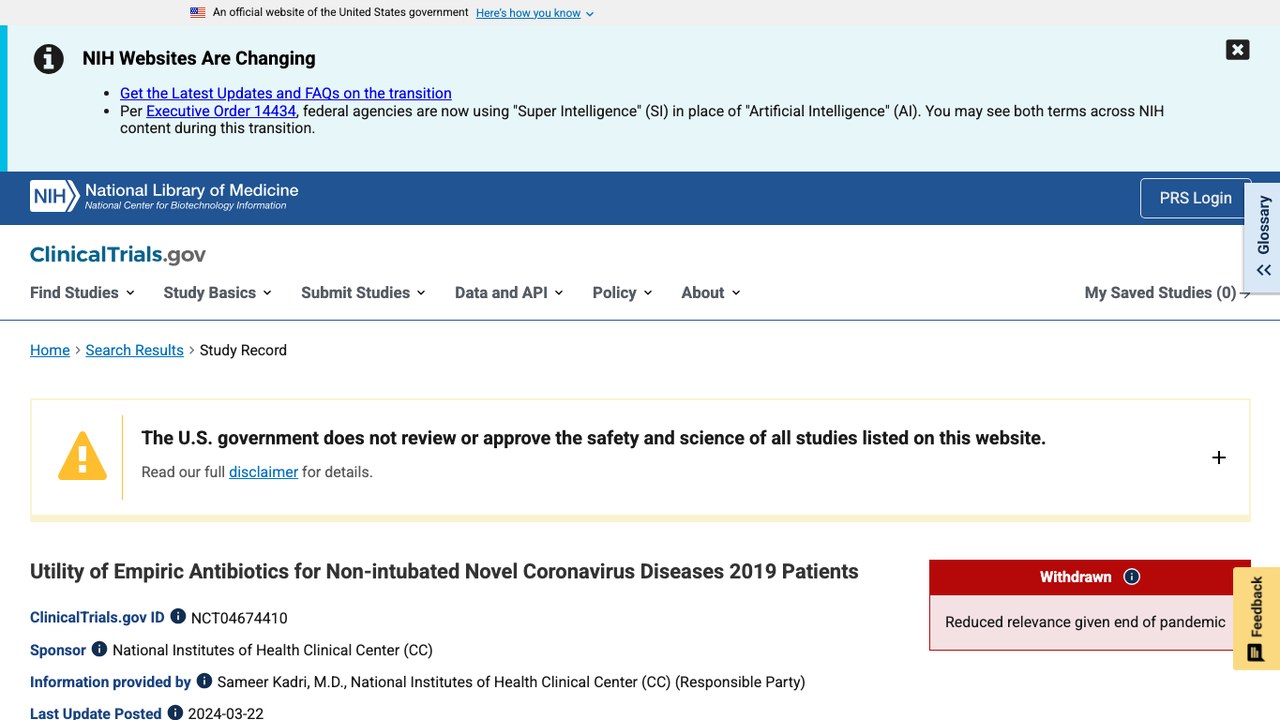
Task: Open the Feedback side tab
Action: click(1256, 618)
